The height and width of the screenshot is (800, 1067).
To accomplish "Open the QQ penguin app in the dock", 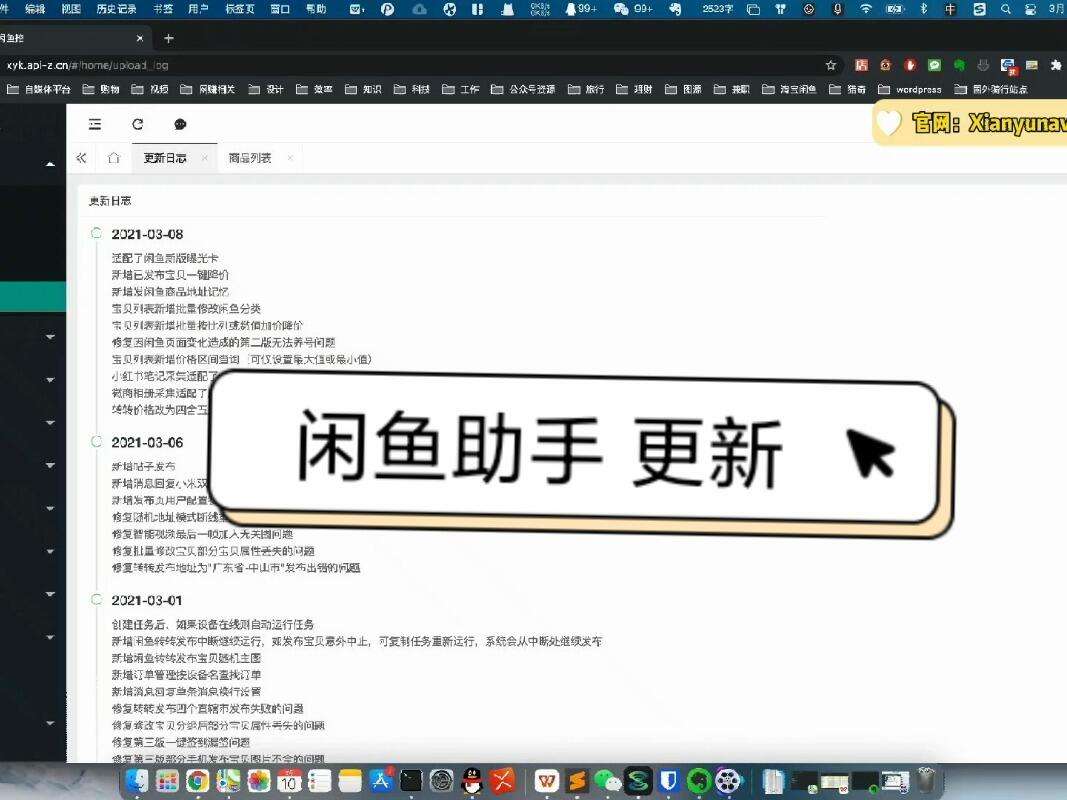I will 472,781.
